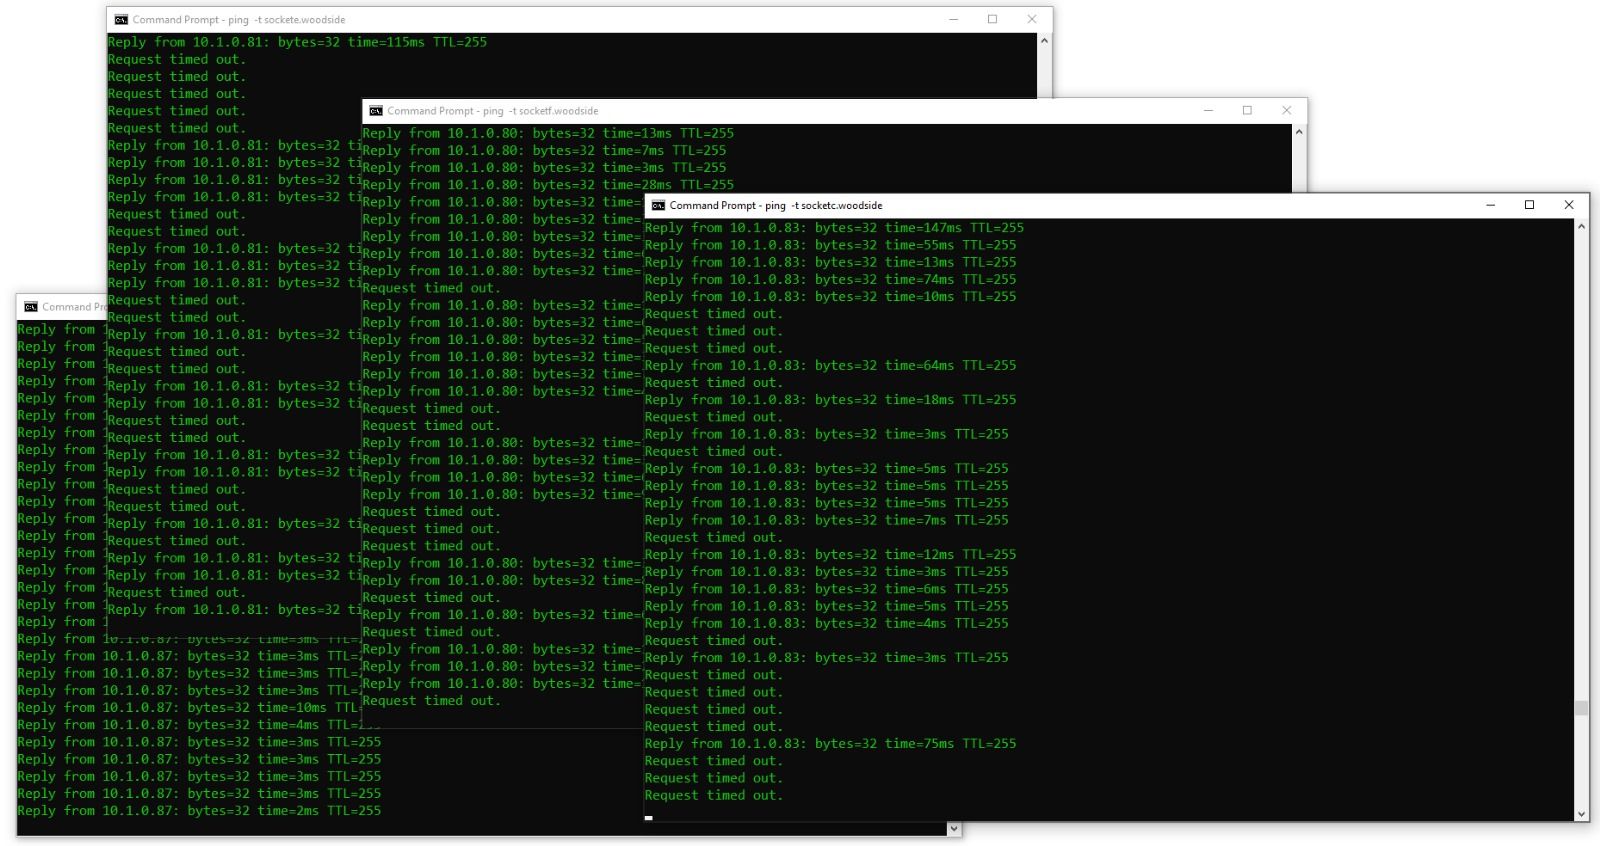The image size is (1600, 846).
Task: Maximize the ping socketc.woodside window
Action: pyautogui.click(x=1529, y=205)
